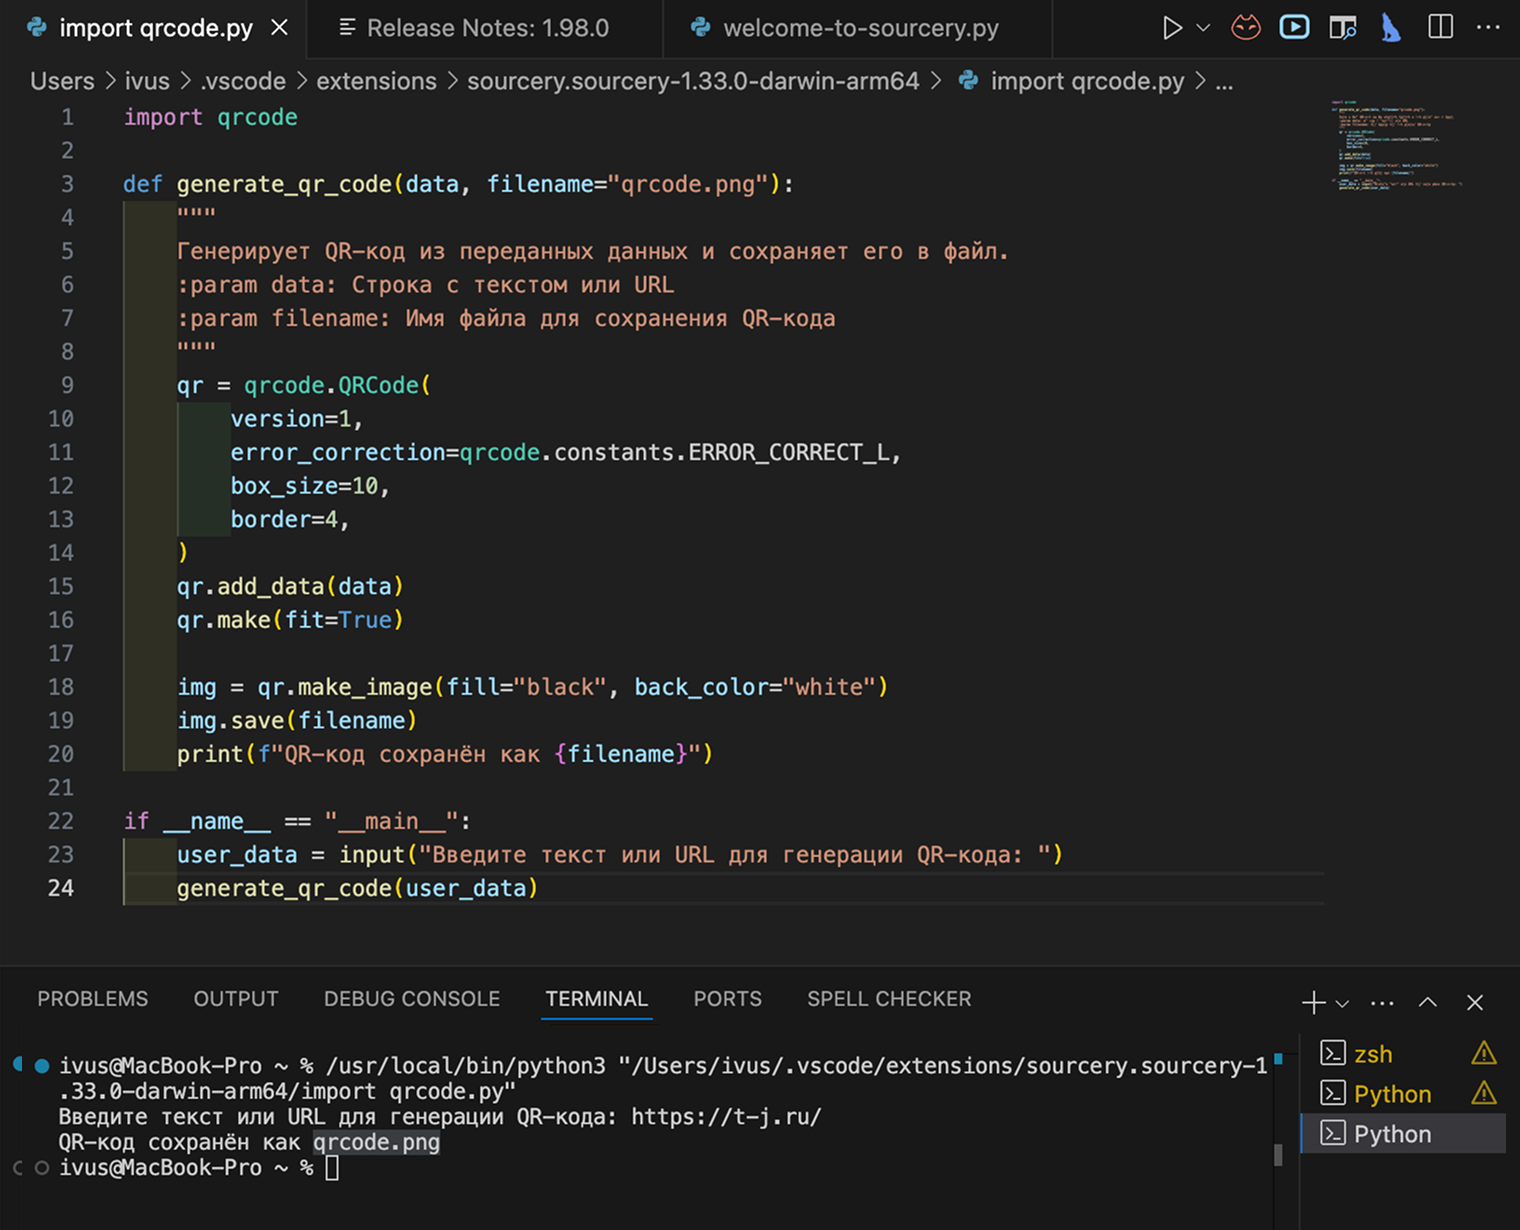Screen dimensions: 1520x1230
Task: Select the zsh terminal in list
Action: (x=1403, y=1054)
